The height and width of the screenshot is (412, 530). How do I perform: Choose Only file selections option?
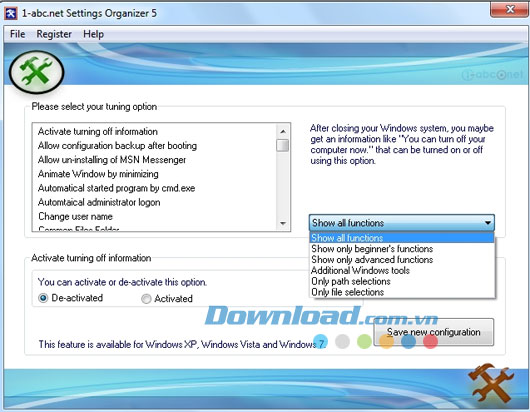[402, 292]
